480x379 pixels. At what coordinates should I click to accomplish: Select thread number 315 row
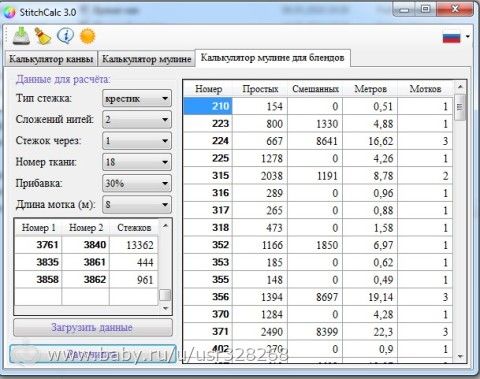tap(318, 176)
